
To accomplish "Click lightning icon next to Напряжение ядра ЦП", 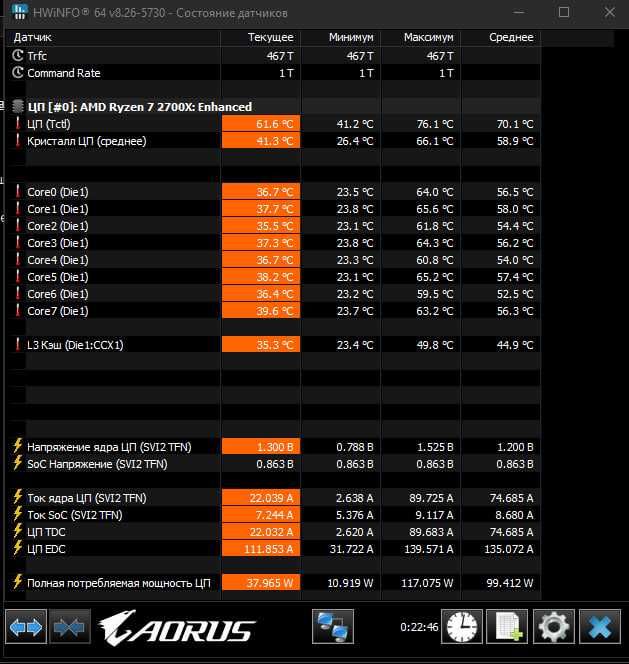I will [17, 446].
